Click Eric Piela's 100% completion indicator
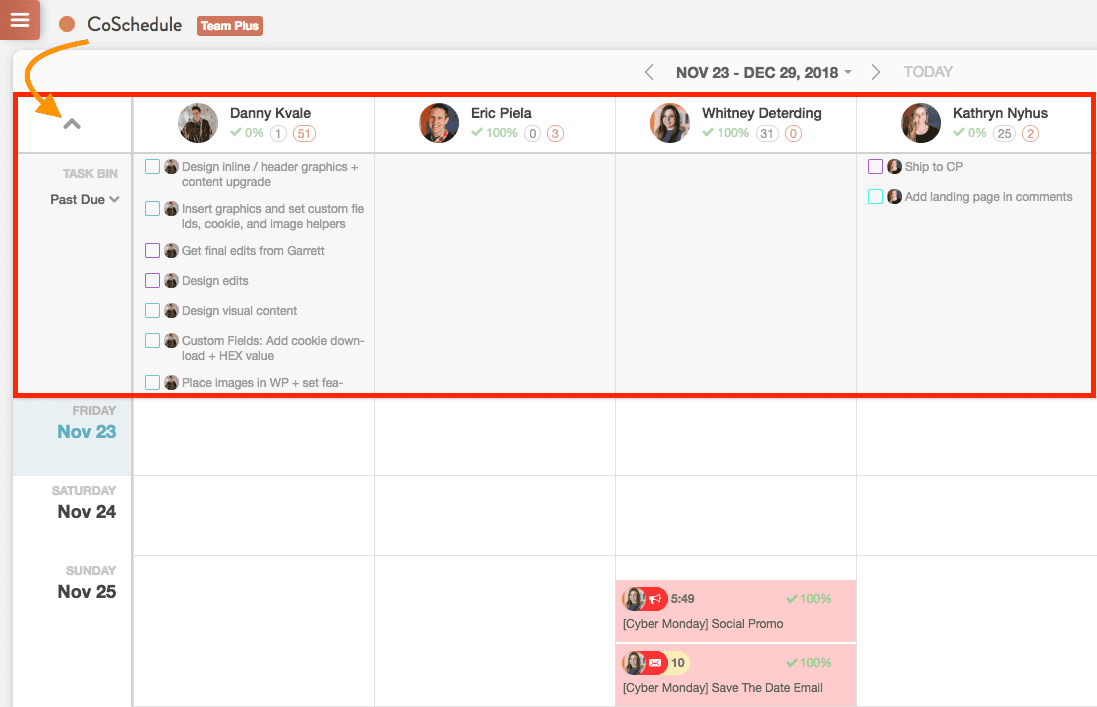 [x=494, y=133]
